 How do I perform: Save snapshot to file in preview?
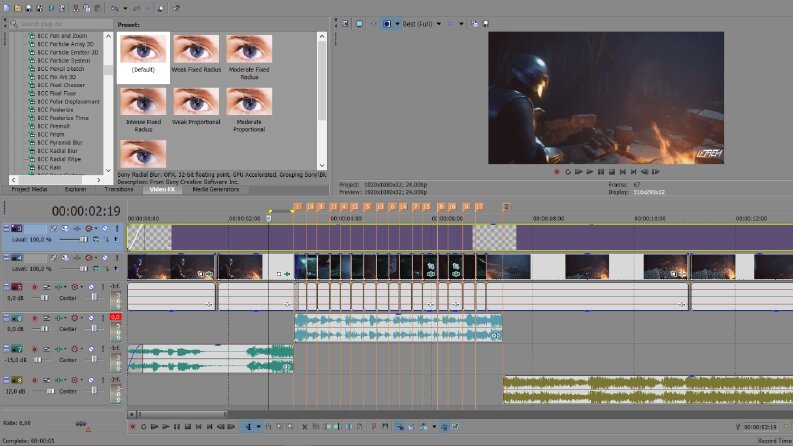pos(486,24)
